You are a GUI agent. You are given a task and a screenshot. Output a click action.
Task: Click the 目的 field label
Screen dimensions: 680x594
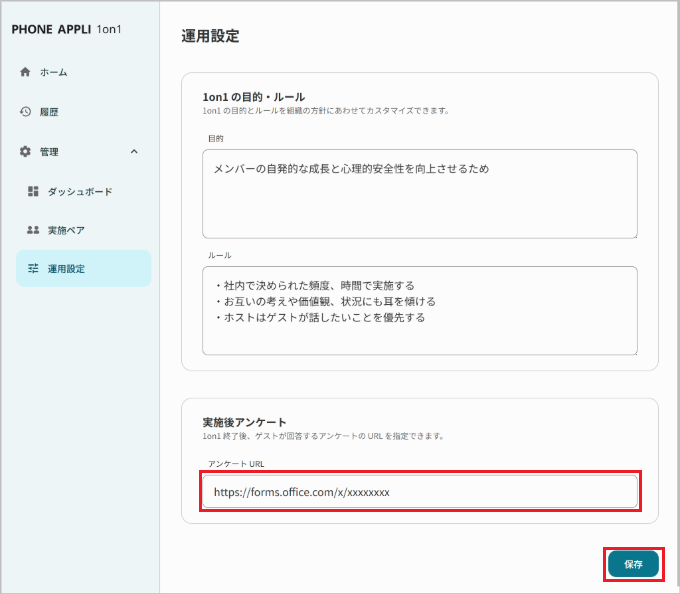tap(216, 139)
